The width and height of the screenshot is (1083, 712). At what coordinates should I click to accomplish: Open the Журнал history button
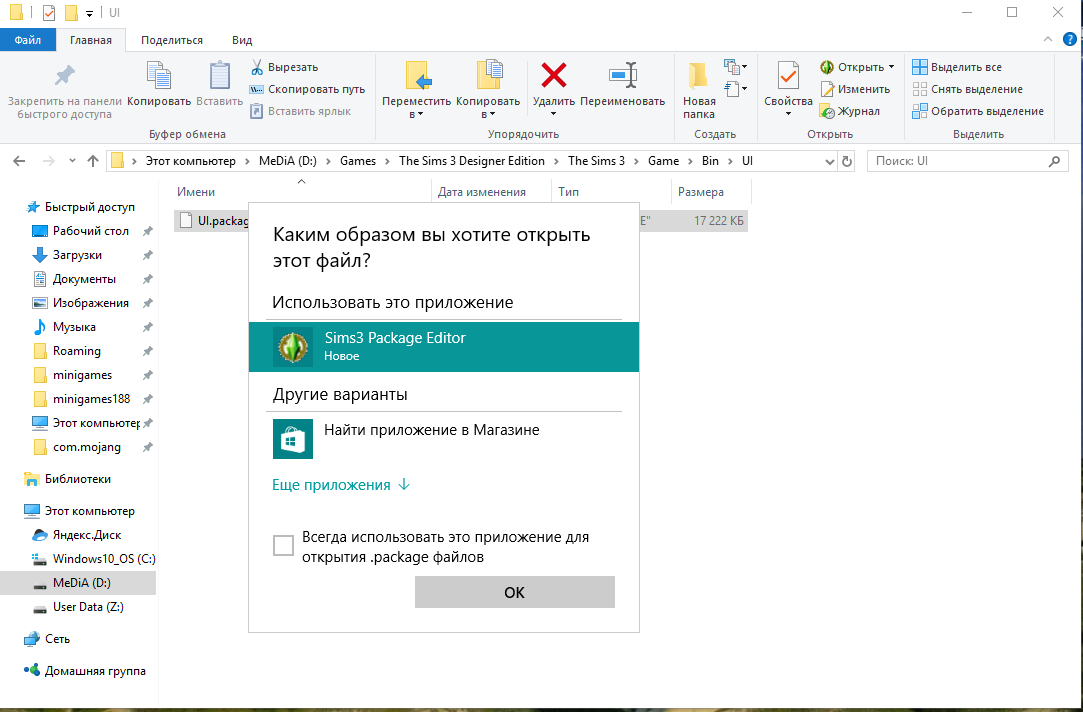[x=850, y=111]
